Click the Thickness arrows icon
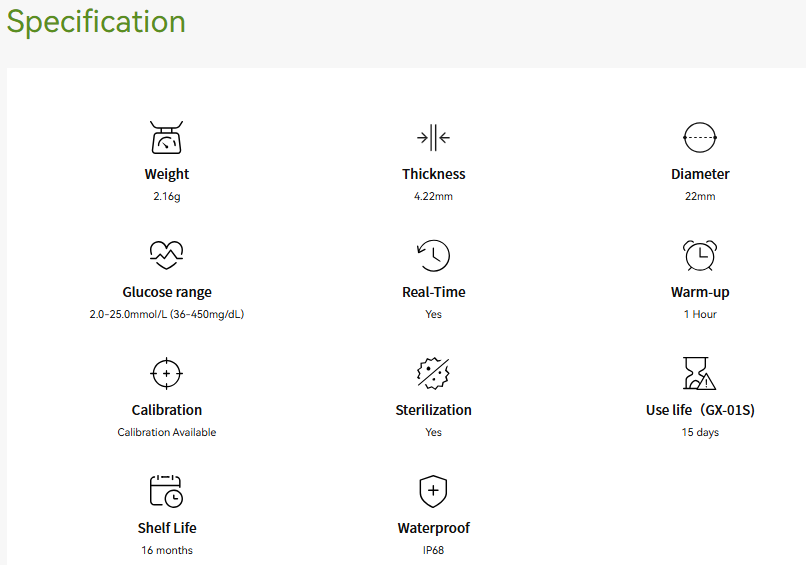Screen dimensions: 806x565 (433, 137)
